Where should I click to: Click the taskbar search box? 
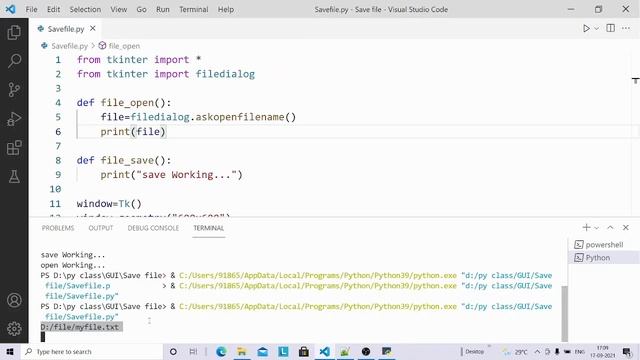[x=92, y=351]
